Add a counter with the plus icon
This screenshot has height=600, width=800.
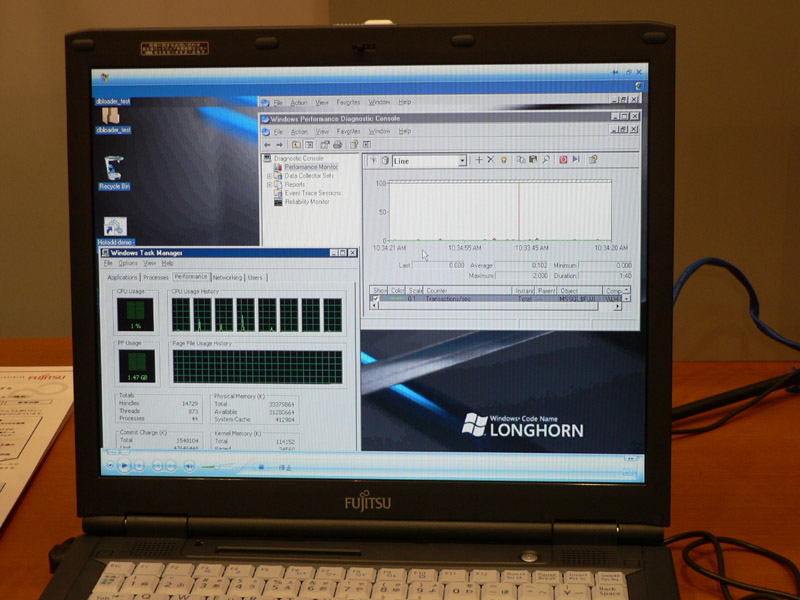point(479,160)
